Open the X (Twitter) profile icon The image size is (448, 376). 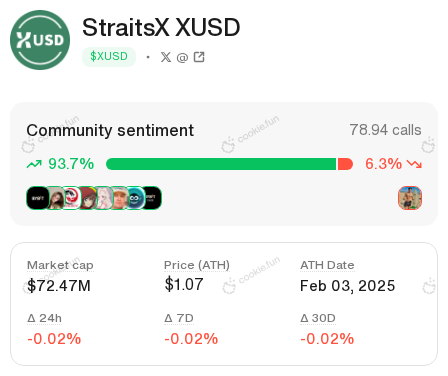tap(166, 57)
